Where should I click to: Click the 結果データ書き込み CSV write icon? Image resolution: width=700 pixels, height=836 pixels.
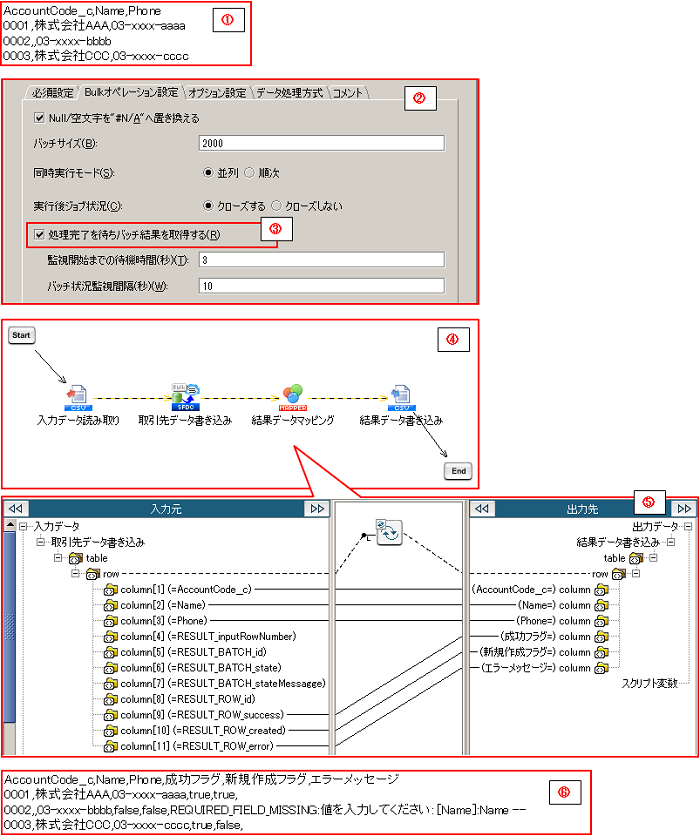tap(401, 398)
